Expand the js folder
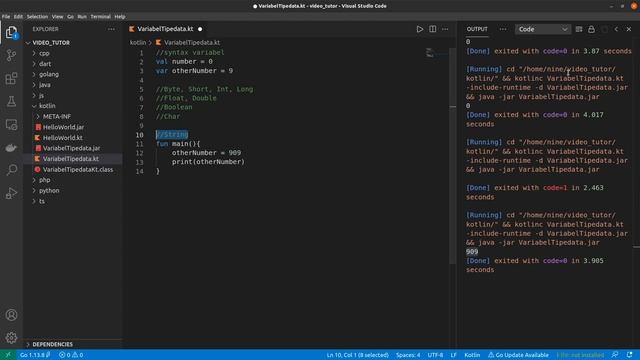 [x=41, y=96]
